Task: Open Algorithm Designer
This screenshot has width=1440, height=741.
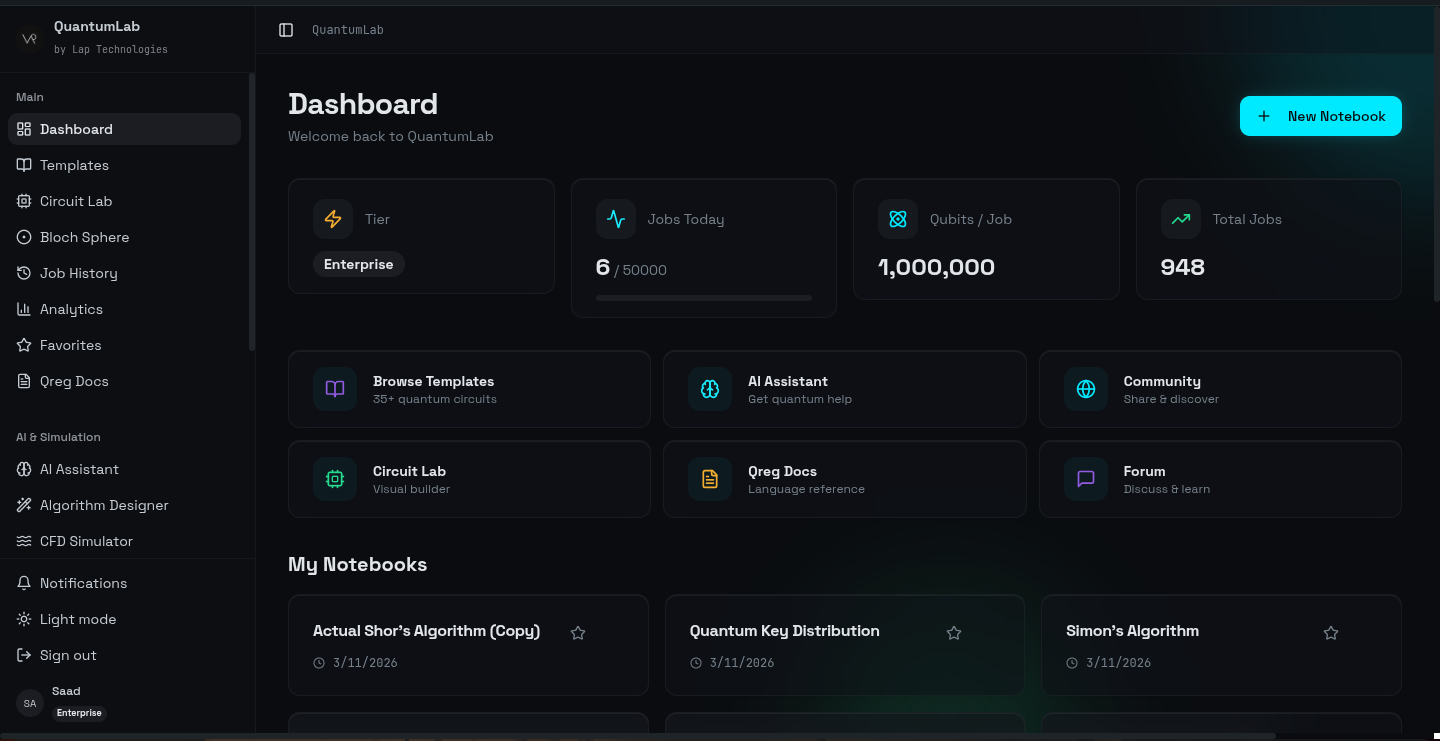Action: point(104,505)
